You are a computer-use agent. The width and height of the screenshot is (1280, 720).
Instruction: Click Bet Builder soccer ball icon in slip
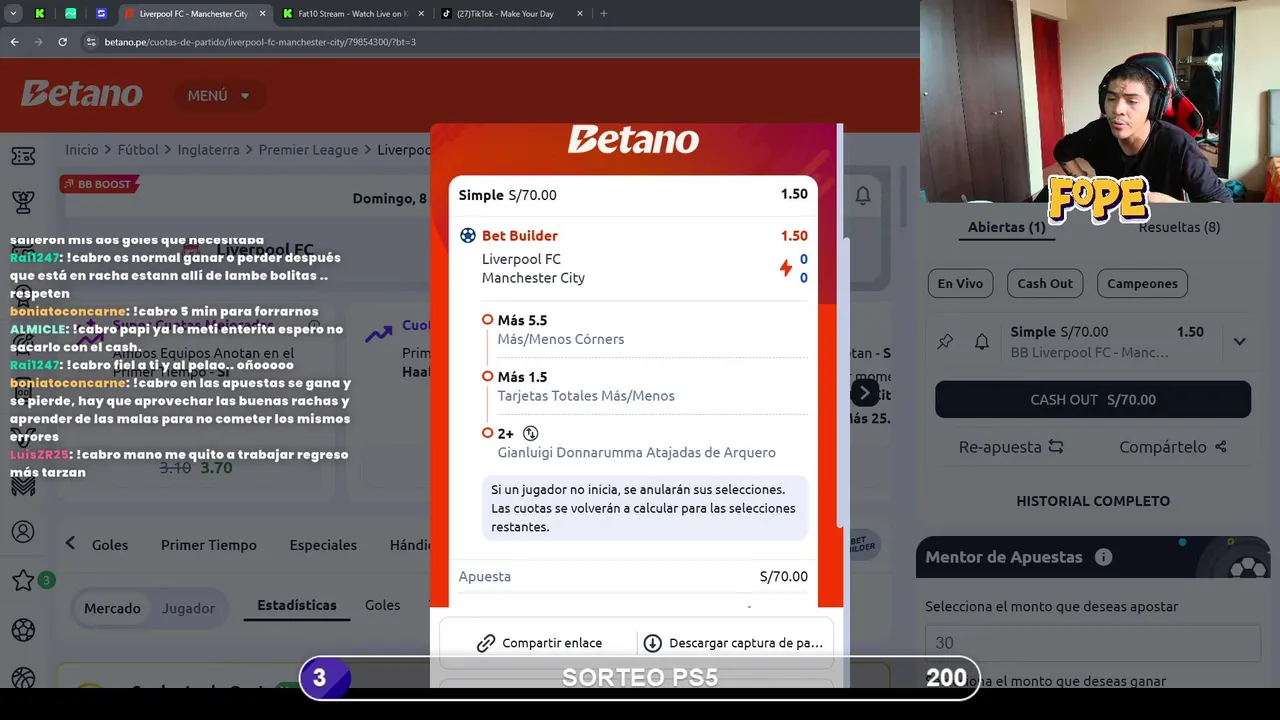468,236
